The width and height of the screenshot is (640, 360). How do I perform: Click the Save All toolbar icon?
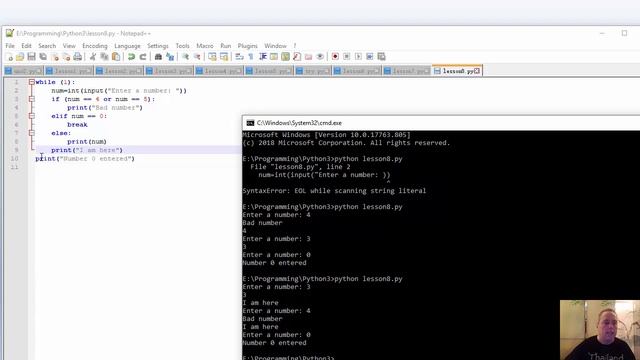tap(43, 57)
